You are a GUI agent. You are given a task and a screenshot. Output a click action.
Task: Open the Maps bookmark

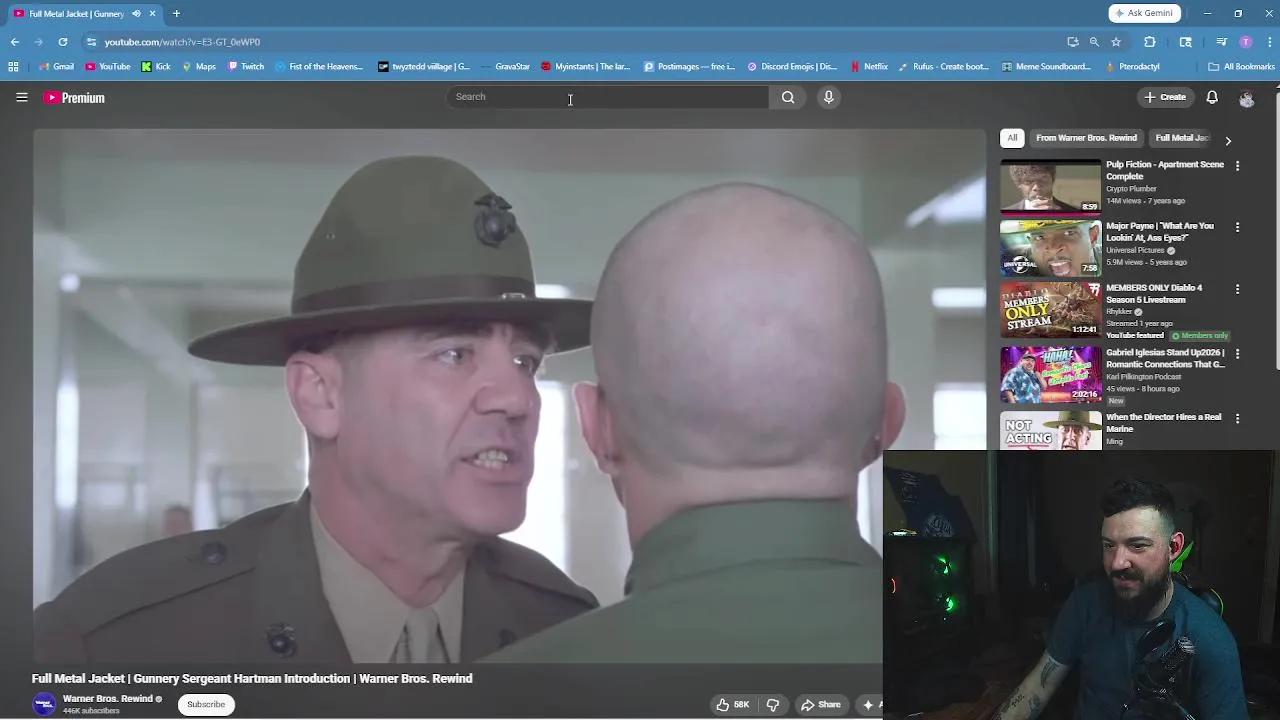(199, 67)
